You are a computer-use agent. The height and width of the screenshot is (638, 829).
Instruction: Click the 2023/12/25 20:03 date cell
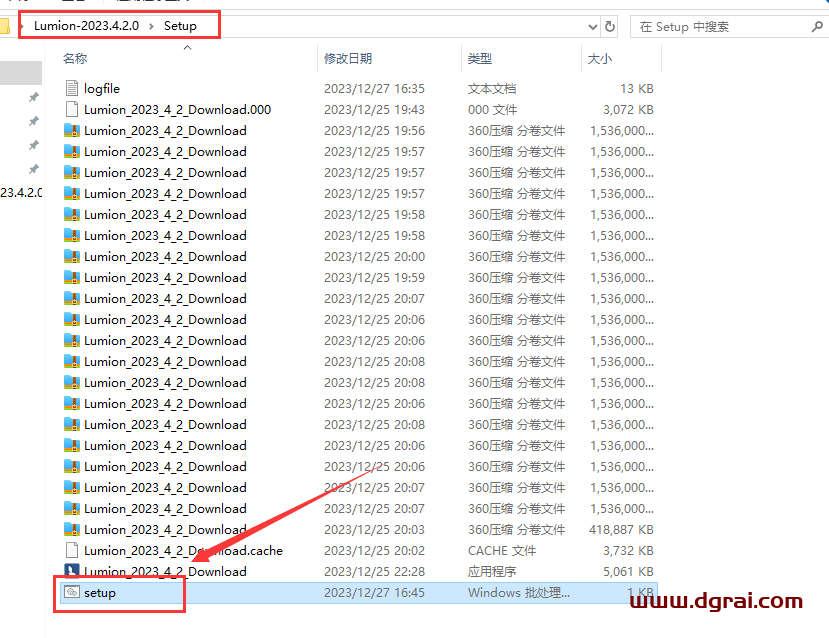(374, 529)
